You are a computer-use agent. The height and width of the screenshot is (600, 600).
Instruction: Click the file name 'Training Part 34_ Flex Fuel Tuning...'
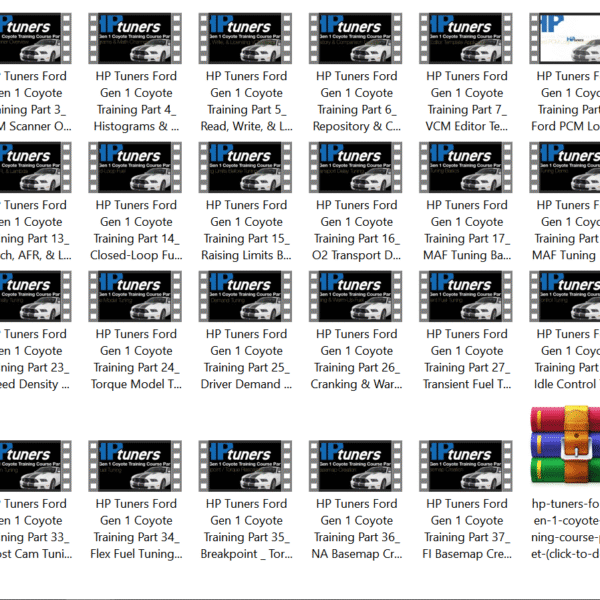[136, 545]
